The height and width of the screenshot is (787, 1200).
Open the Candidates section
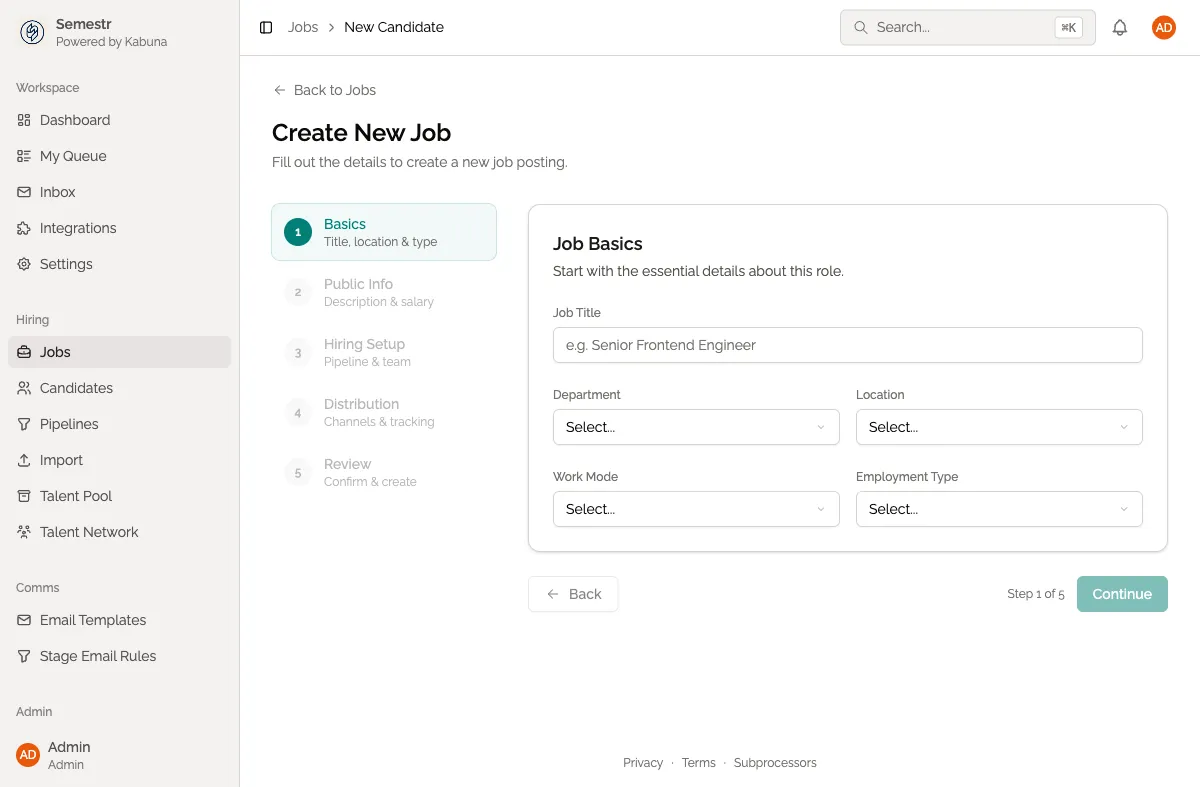click(76, 388)
